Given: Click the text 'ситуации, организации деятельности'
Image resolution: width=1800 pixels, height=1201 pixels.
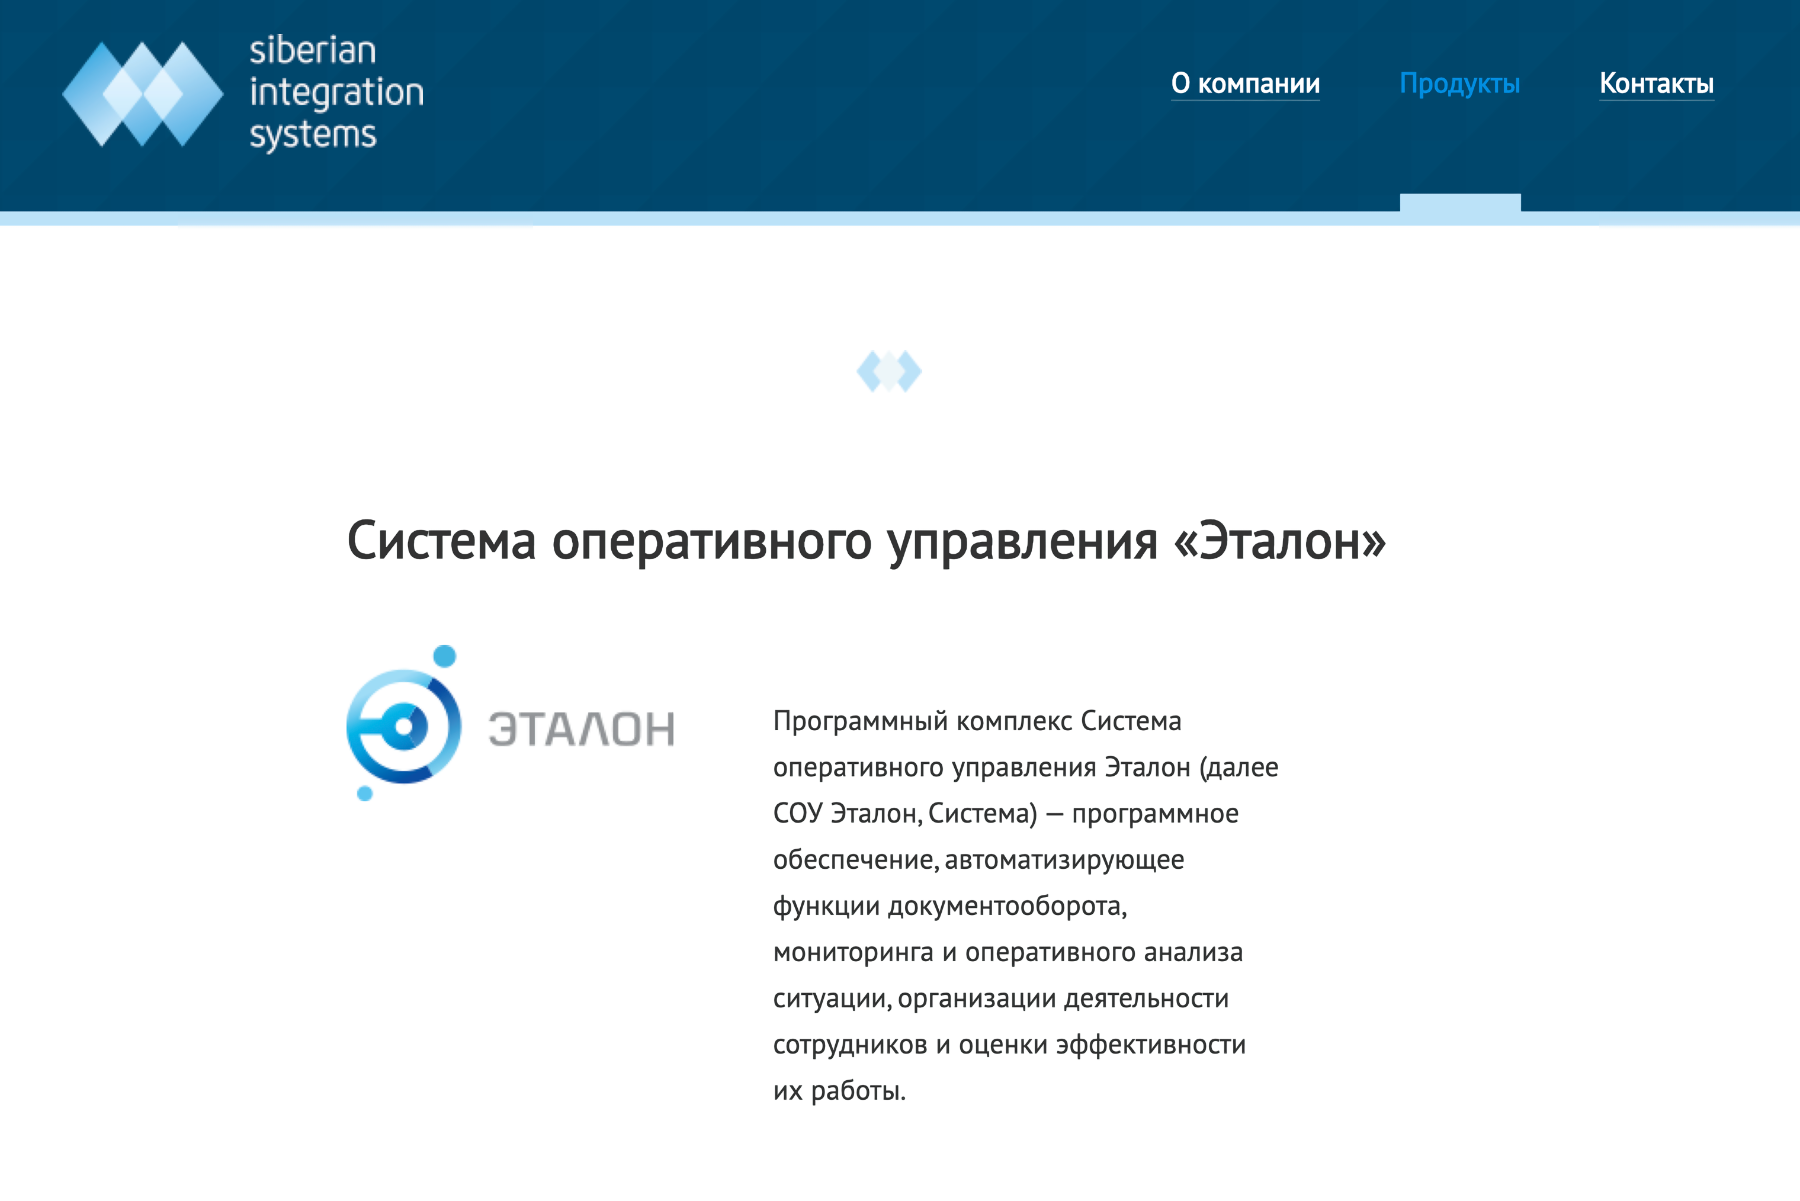Looking at the screenshot, I should (1001, 998).
